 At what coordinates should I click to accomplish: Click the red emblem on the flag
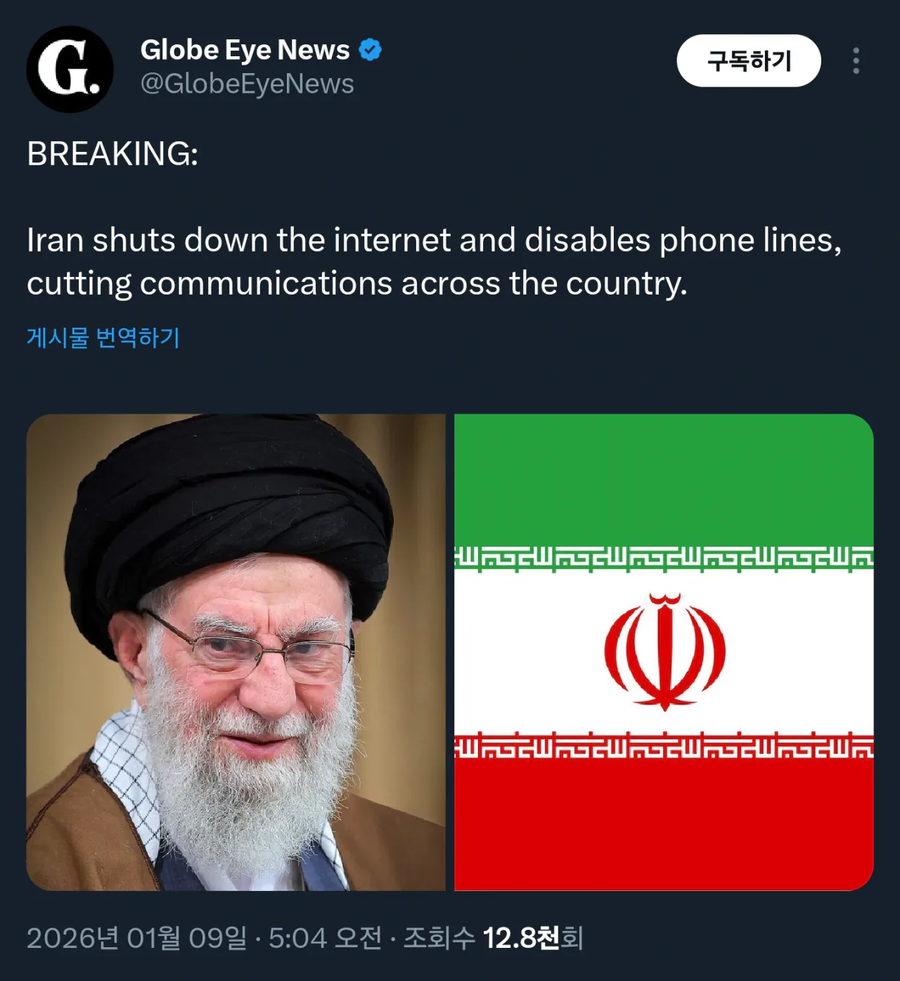point(664,652)
